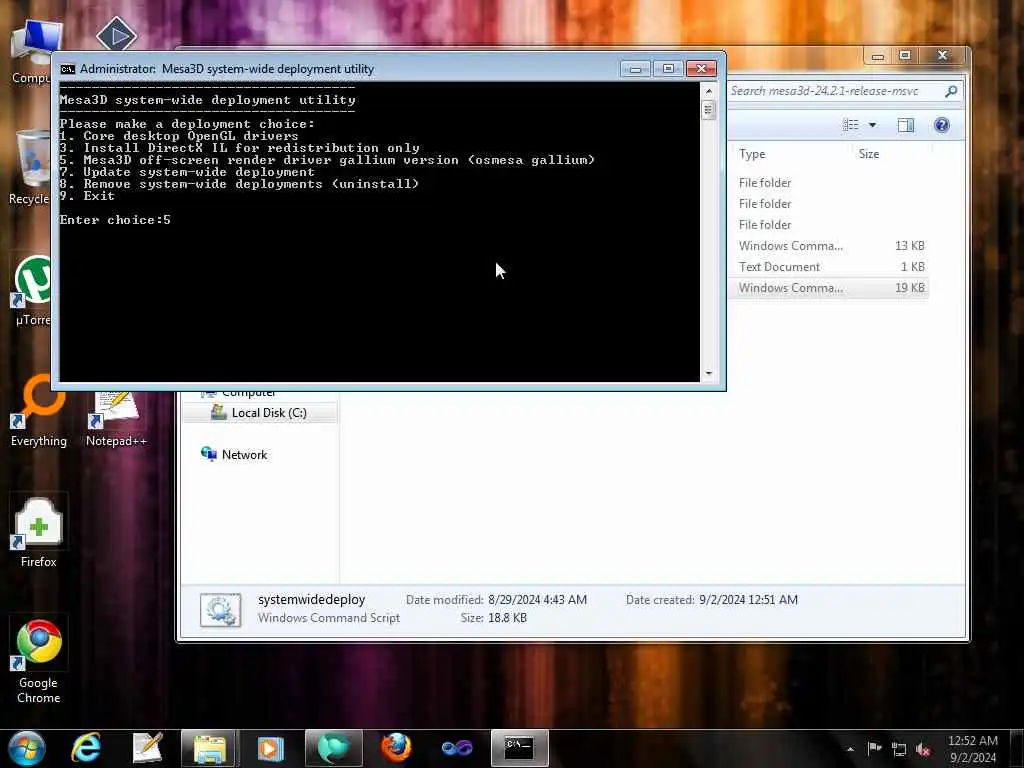The height and width of the screenshot is (768, 1024).
Task: Click Date modified value 8/29/2024 4:43 AM
Action: click(x=537, y=600)
